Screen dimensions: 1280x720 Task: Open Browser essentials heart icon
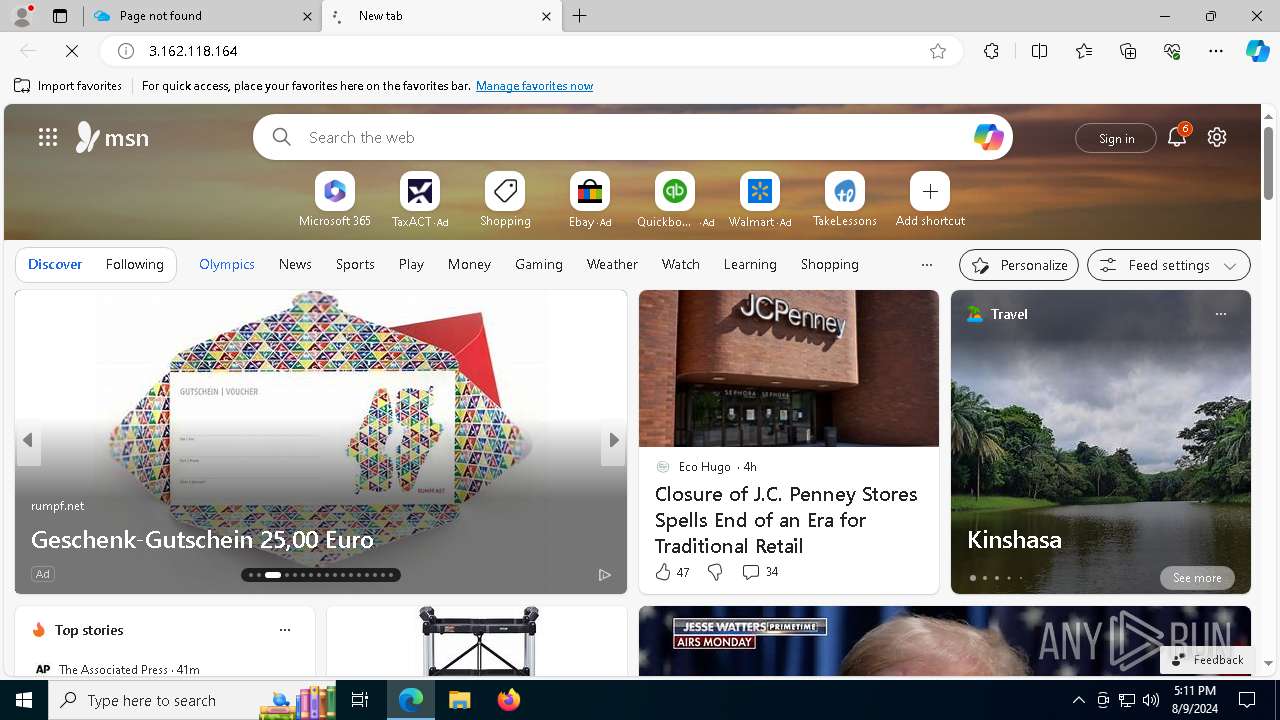point(1172,51)
